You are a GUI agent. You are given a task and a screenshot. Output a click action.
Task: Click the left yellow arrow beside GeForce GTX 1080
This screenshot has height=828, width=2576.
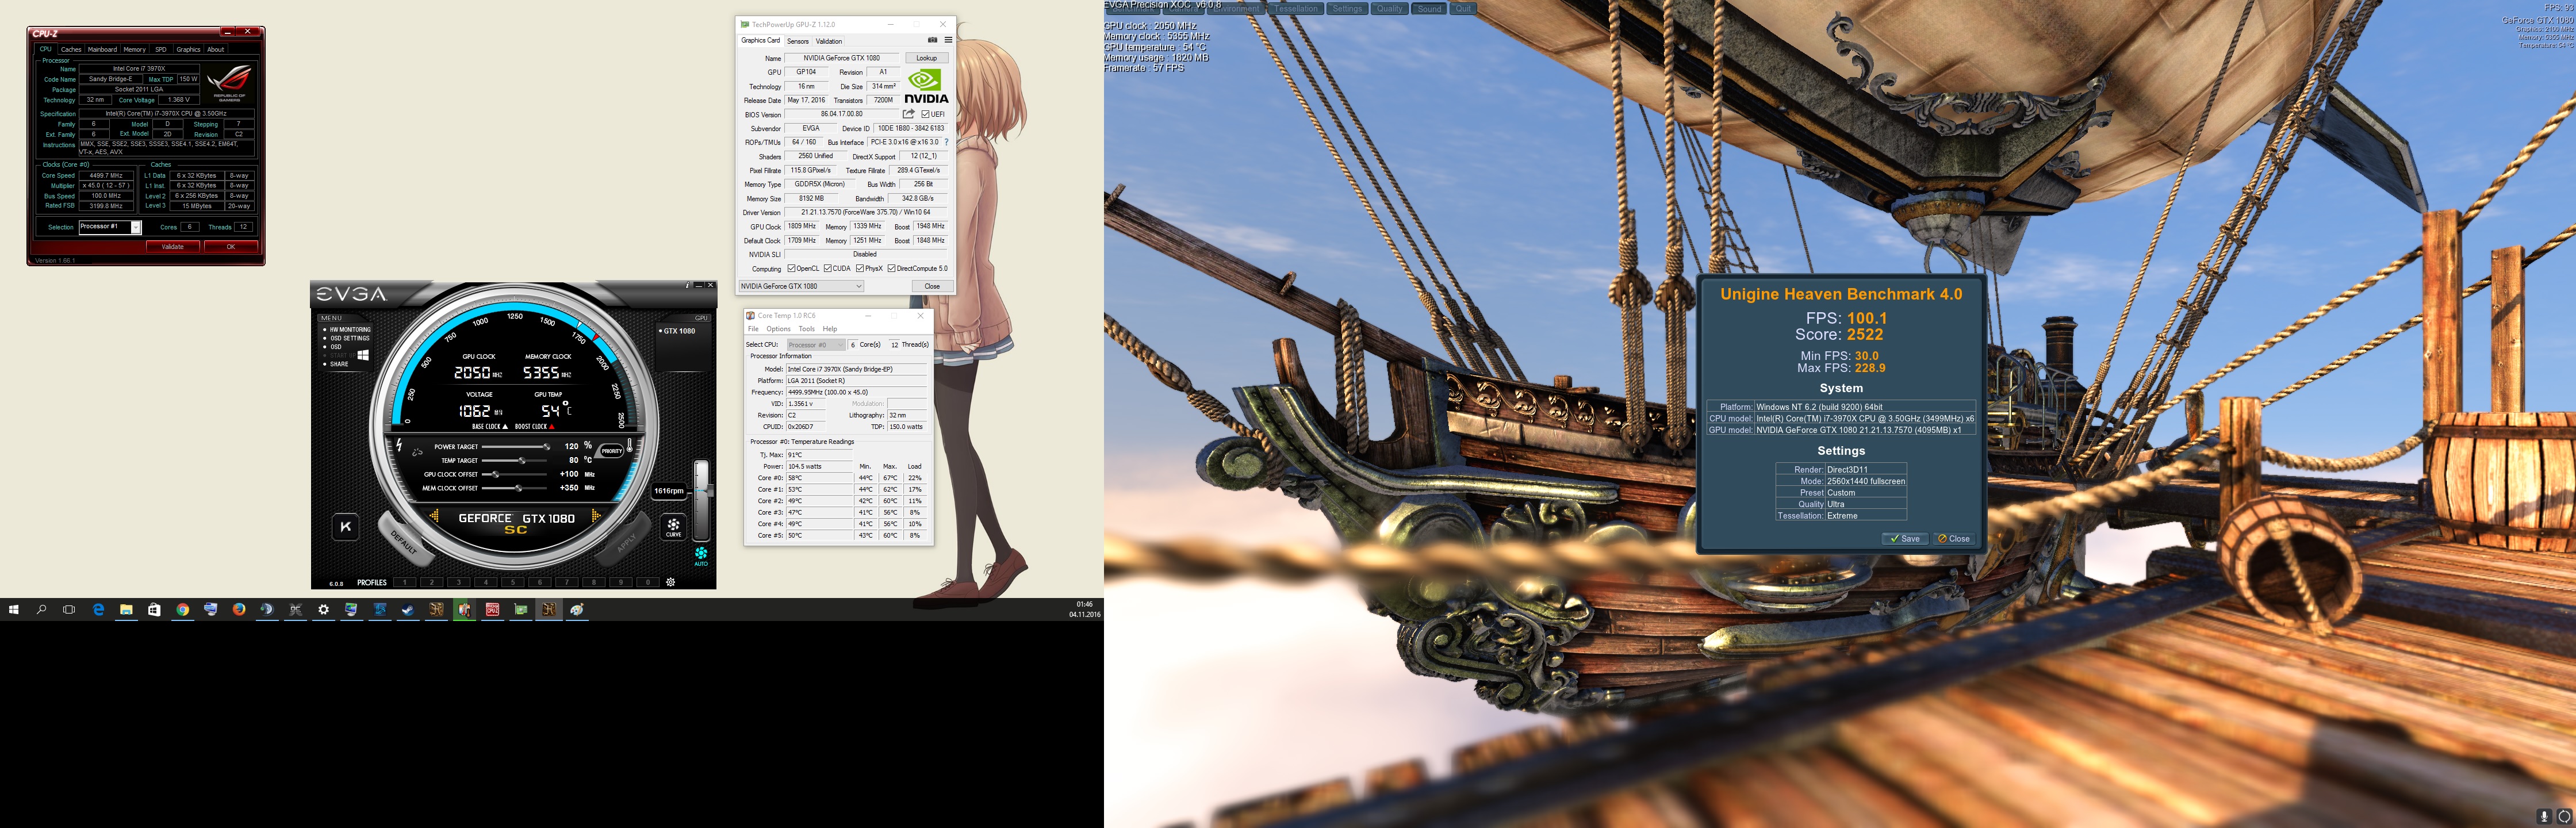click(x=434, y=516)
